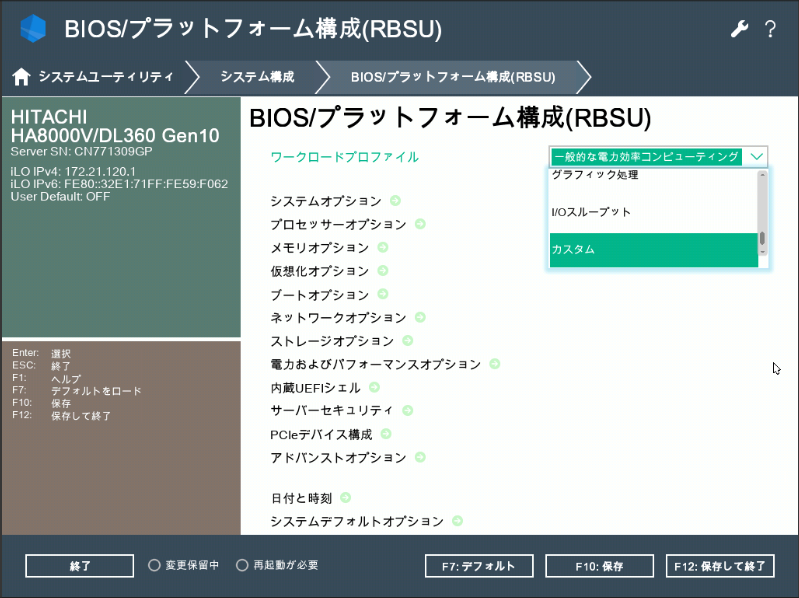Select I/Oスループット in the dropdown list
This screenshot has height=598, width=799.
pyautogui.click(x=653, y=212)
